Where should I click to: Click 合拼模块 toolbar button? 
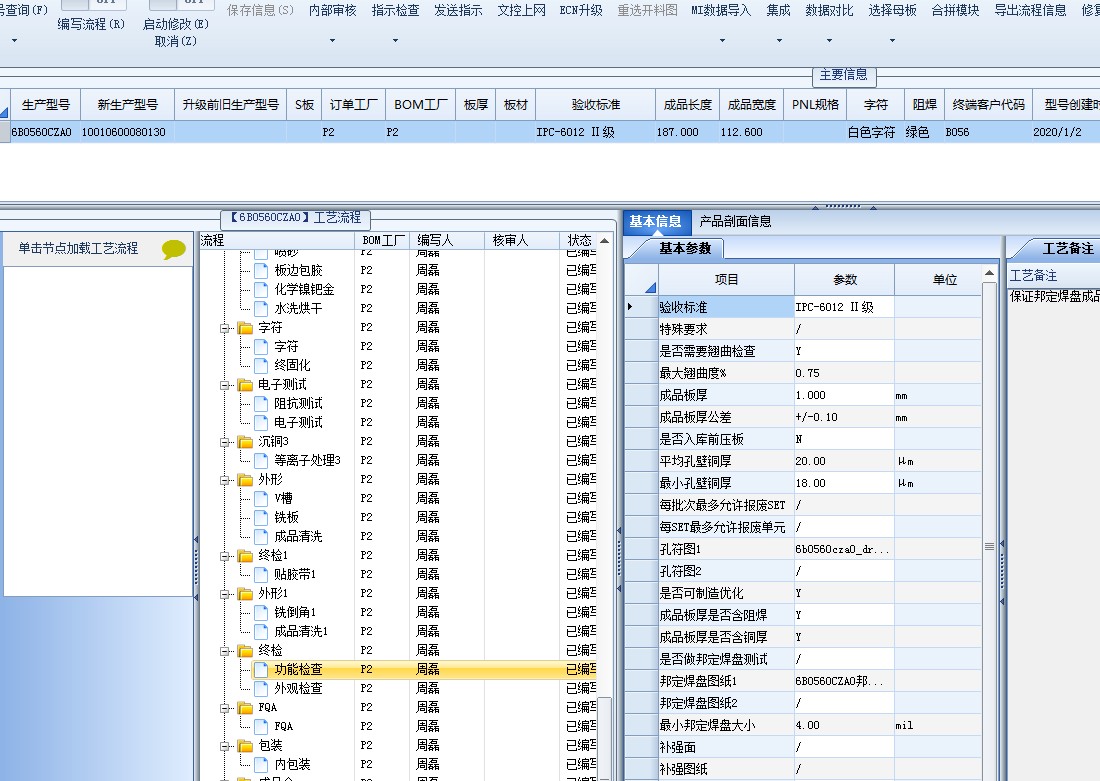(955, 11)
